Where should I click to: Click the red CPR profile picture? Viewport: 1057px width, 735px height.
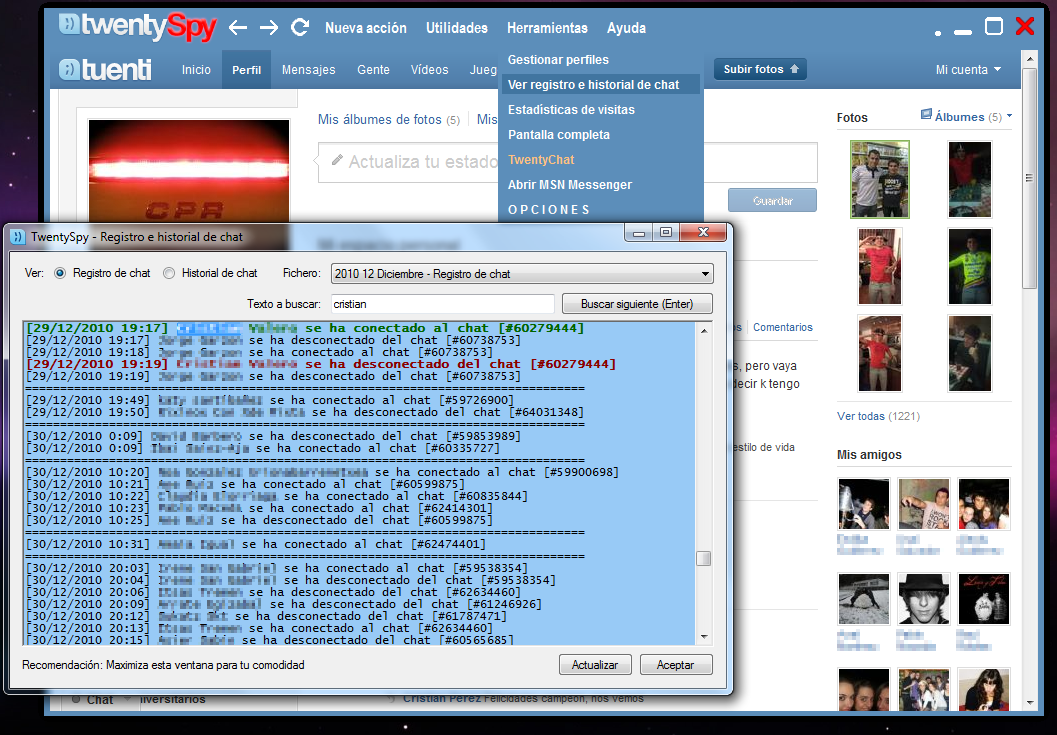(x=189, y=171)
